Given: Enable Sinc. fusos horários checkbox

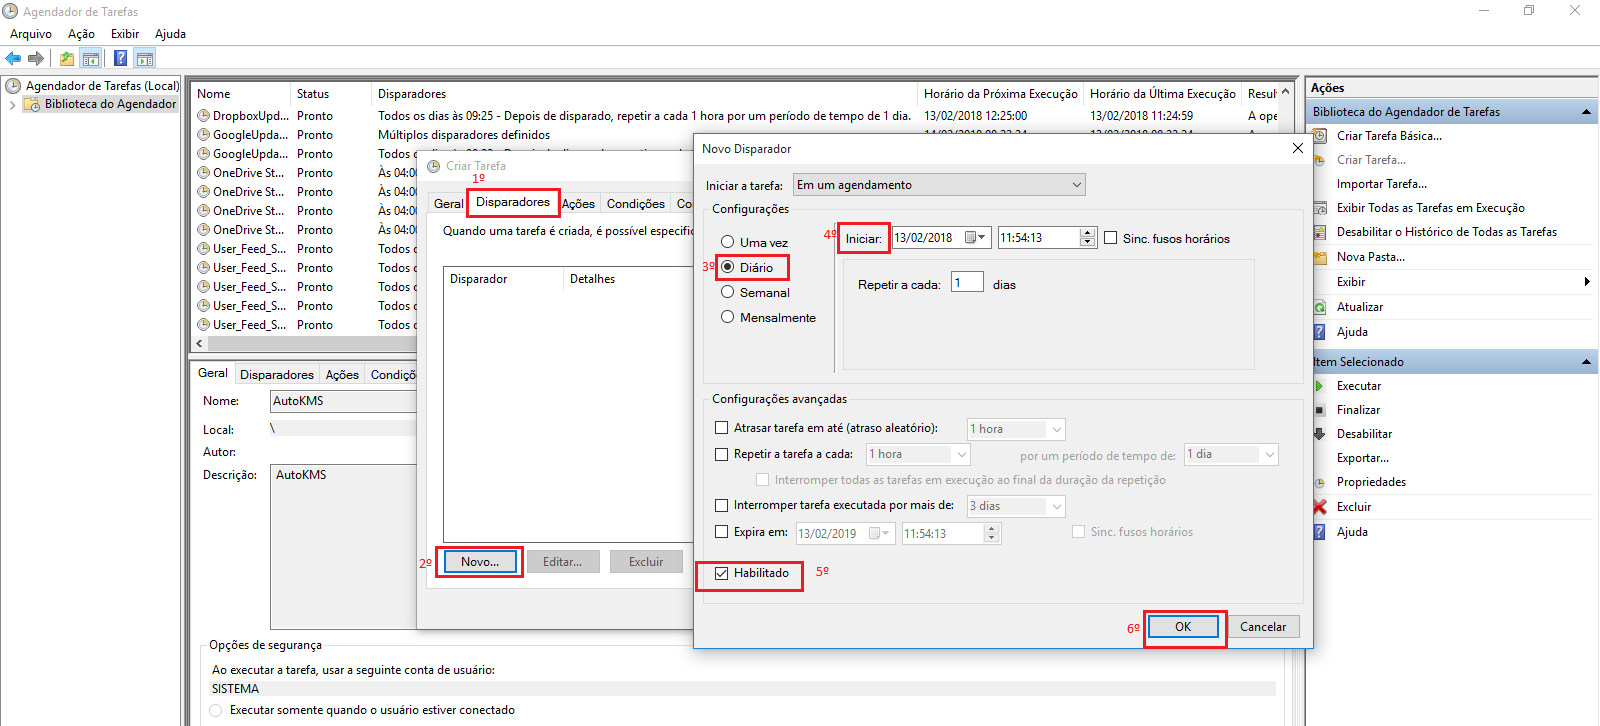Looking at the screenshot, I should tap(1110, 238).
